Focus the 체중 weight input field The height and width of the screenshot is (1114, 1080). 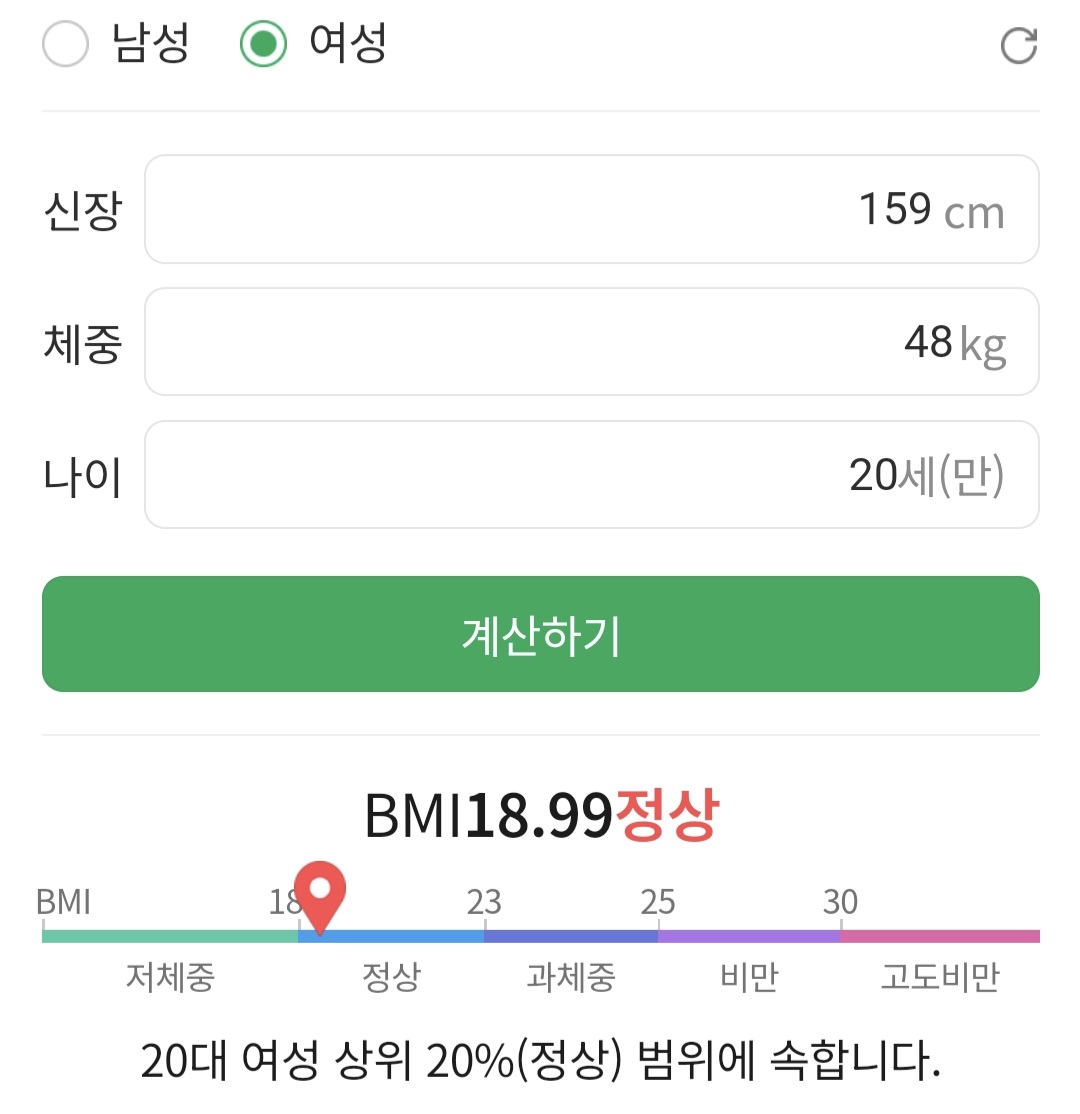click(x=591, y=342)
